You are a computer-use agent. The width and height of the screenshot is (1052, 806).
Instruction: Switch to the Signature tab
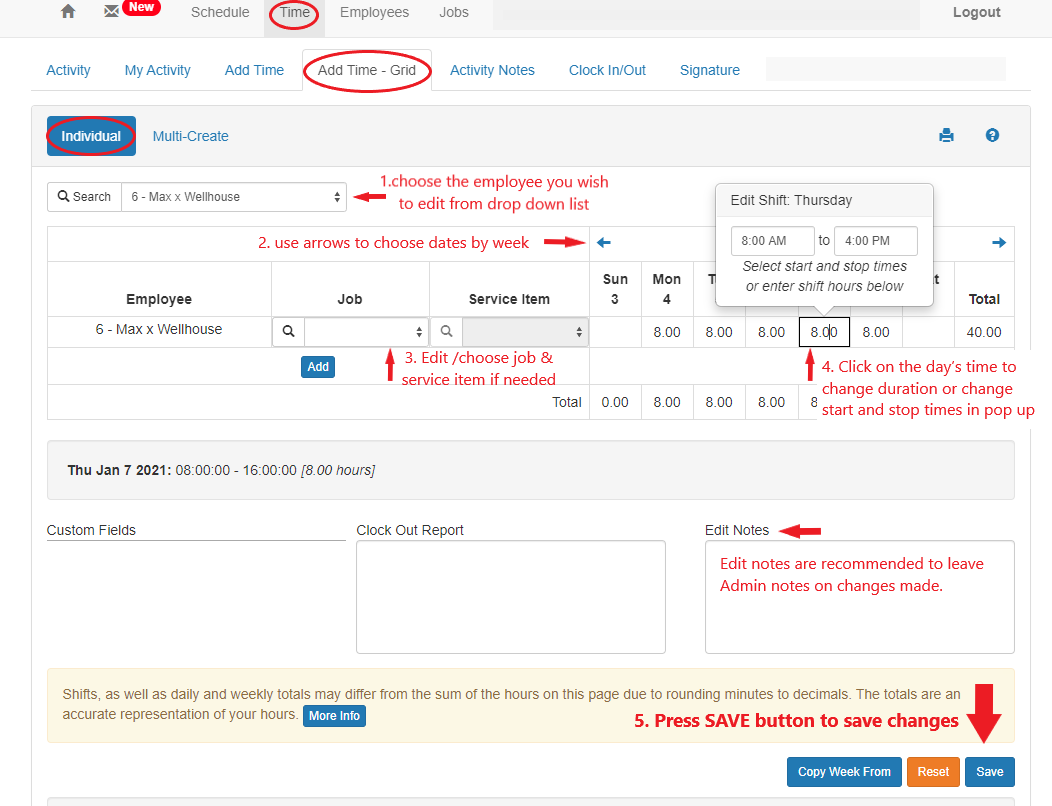(710, 70)
